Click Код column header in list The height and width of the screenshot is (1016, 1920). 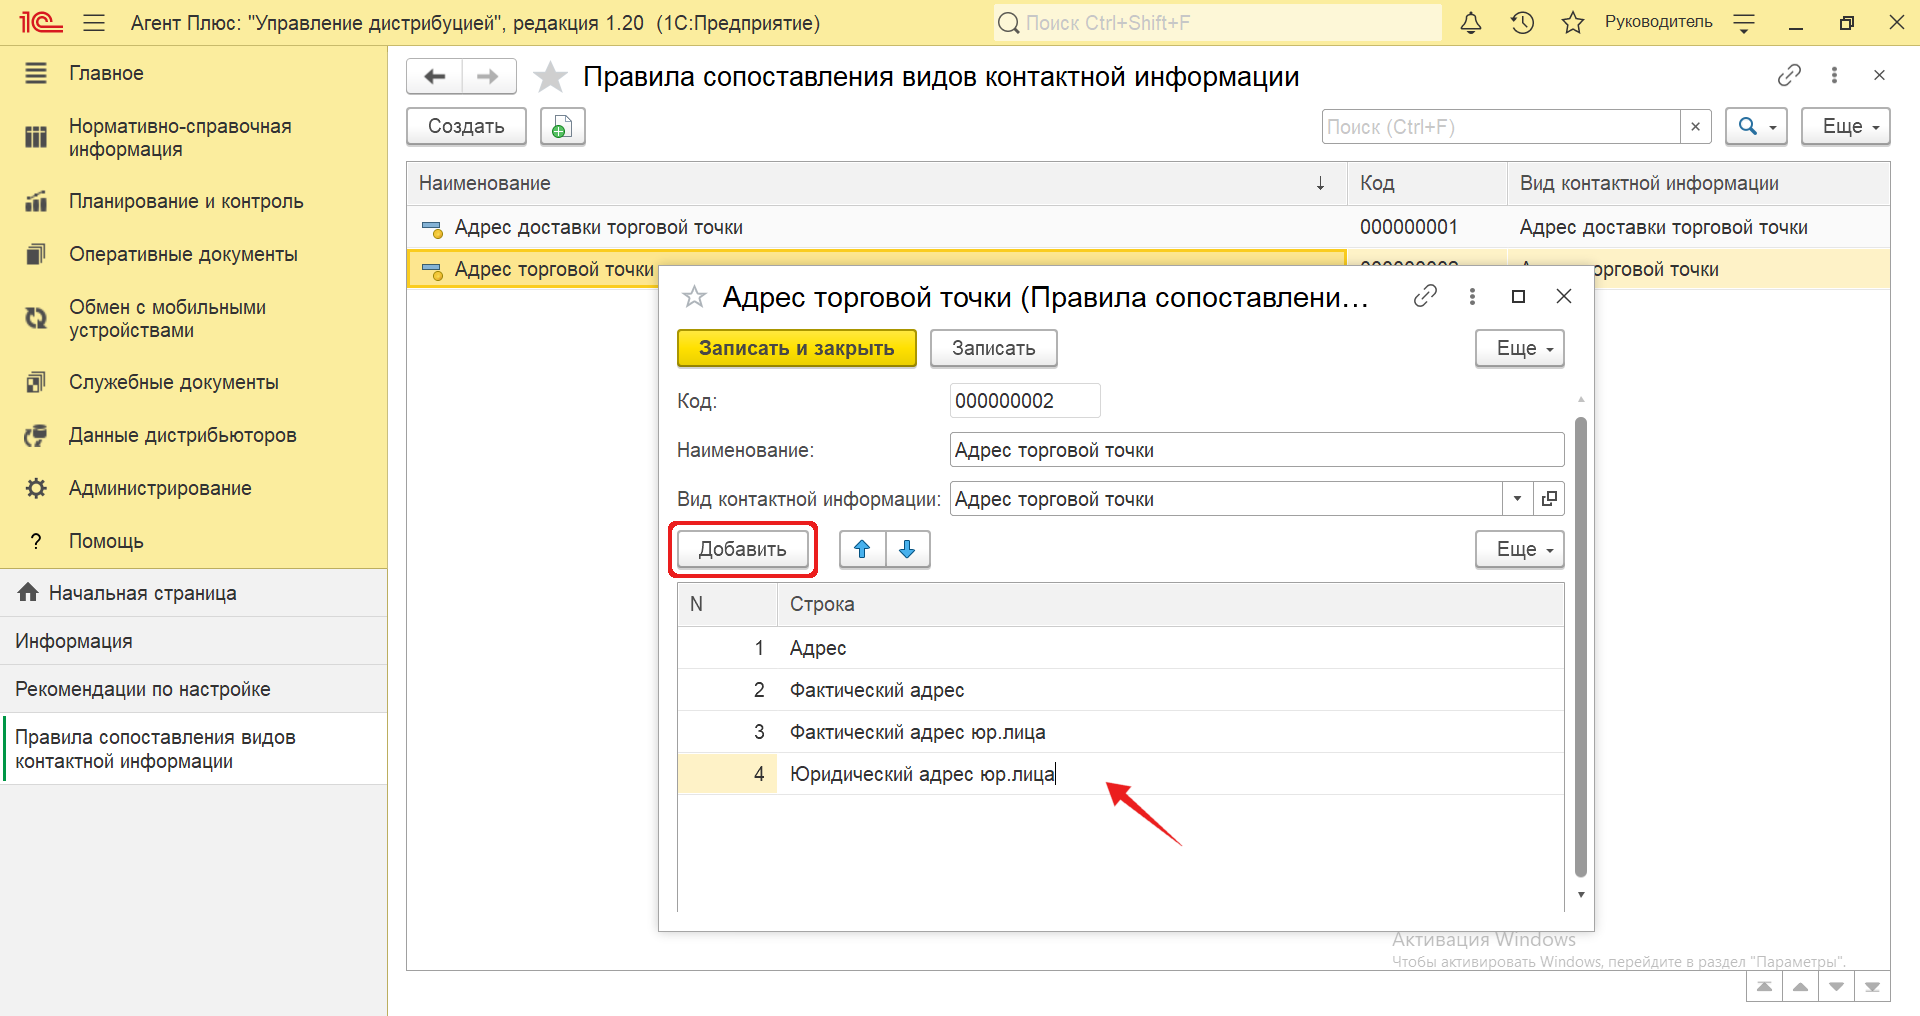tap(1427, 183)
